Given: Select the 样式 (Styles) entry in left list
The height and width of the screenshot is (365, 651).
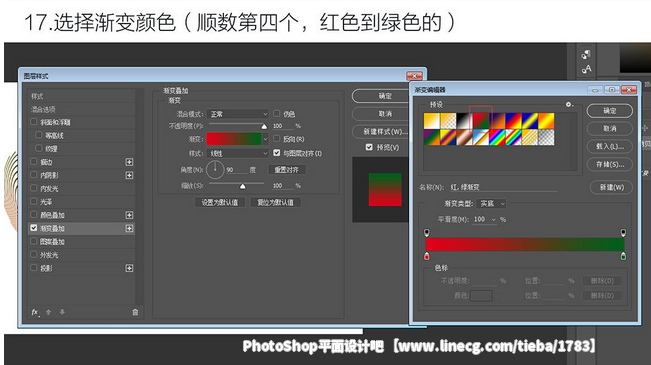Looking at the screenshot, I should click(81, 96).
